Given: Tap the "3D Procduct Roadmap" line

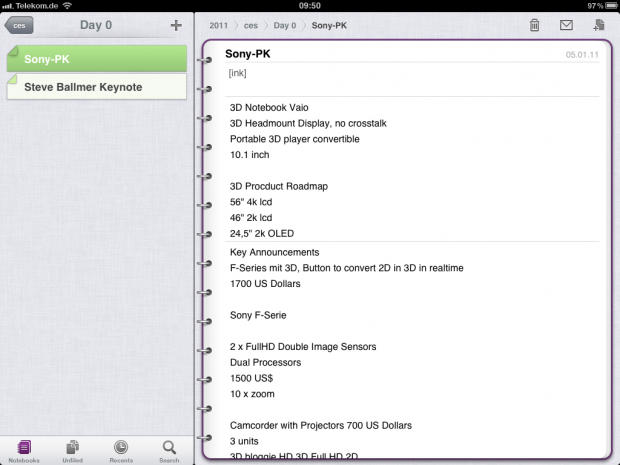Looking at the screenshot, I should click(x=279, y=186).
